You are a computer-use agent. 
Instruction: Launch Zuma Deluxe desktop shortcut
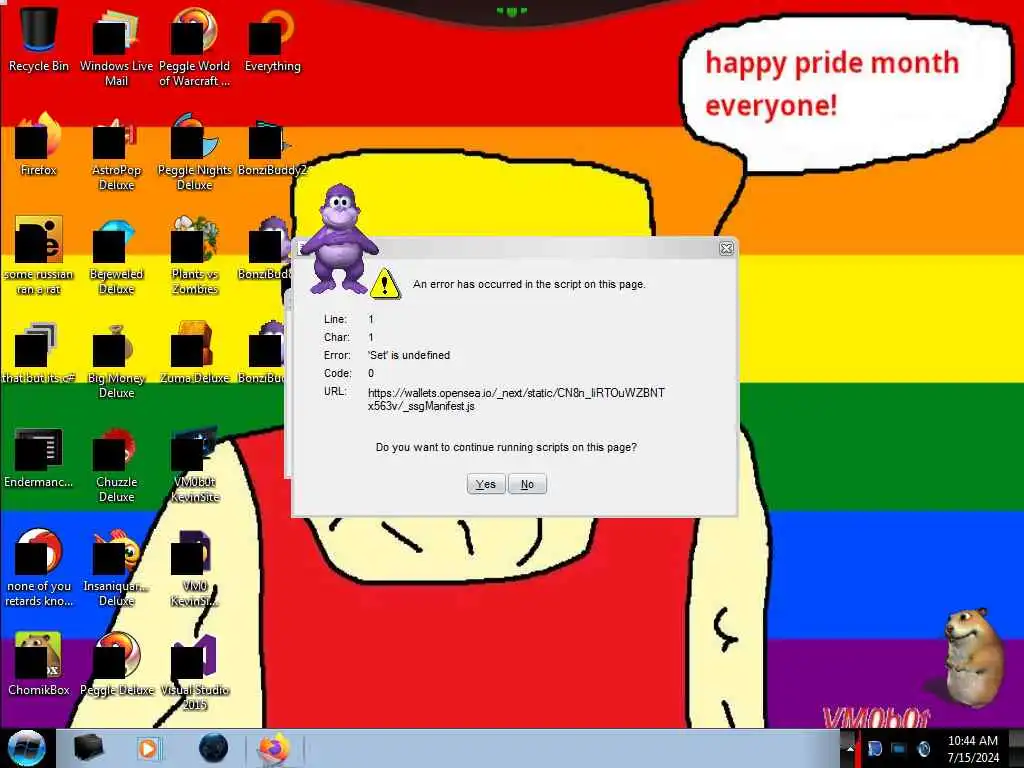pyautogui.click(x=194, y=353)
